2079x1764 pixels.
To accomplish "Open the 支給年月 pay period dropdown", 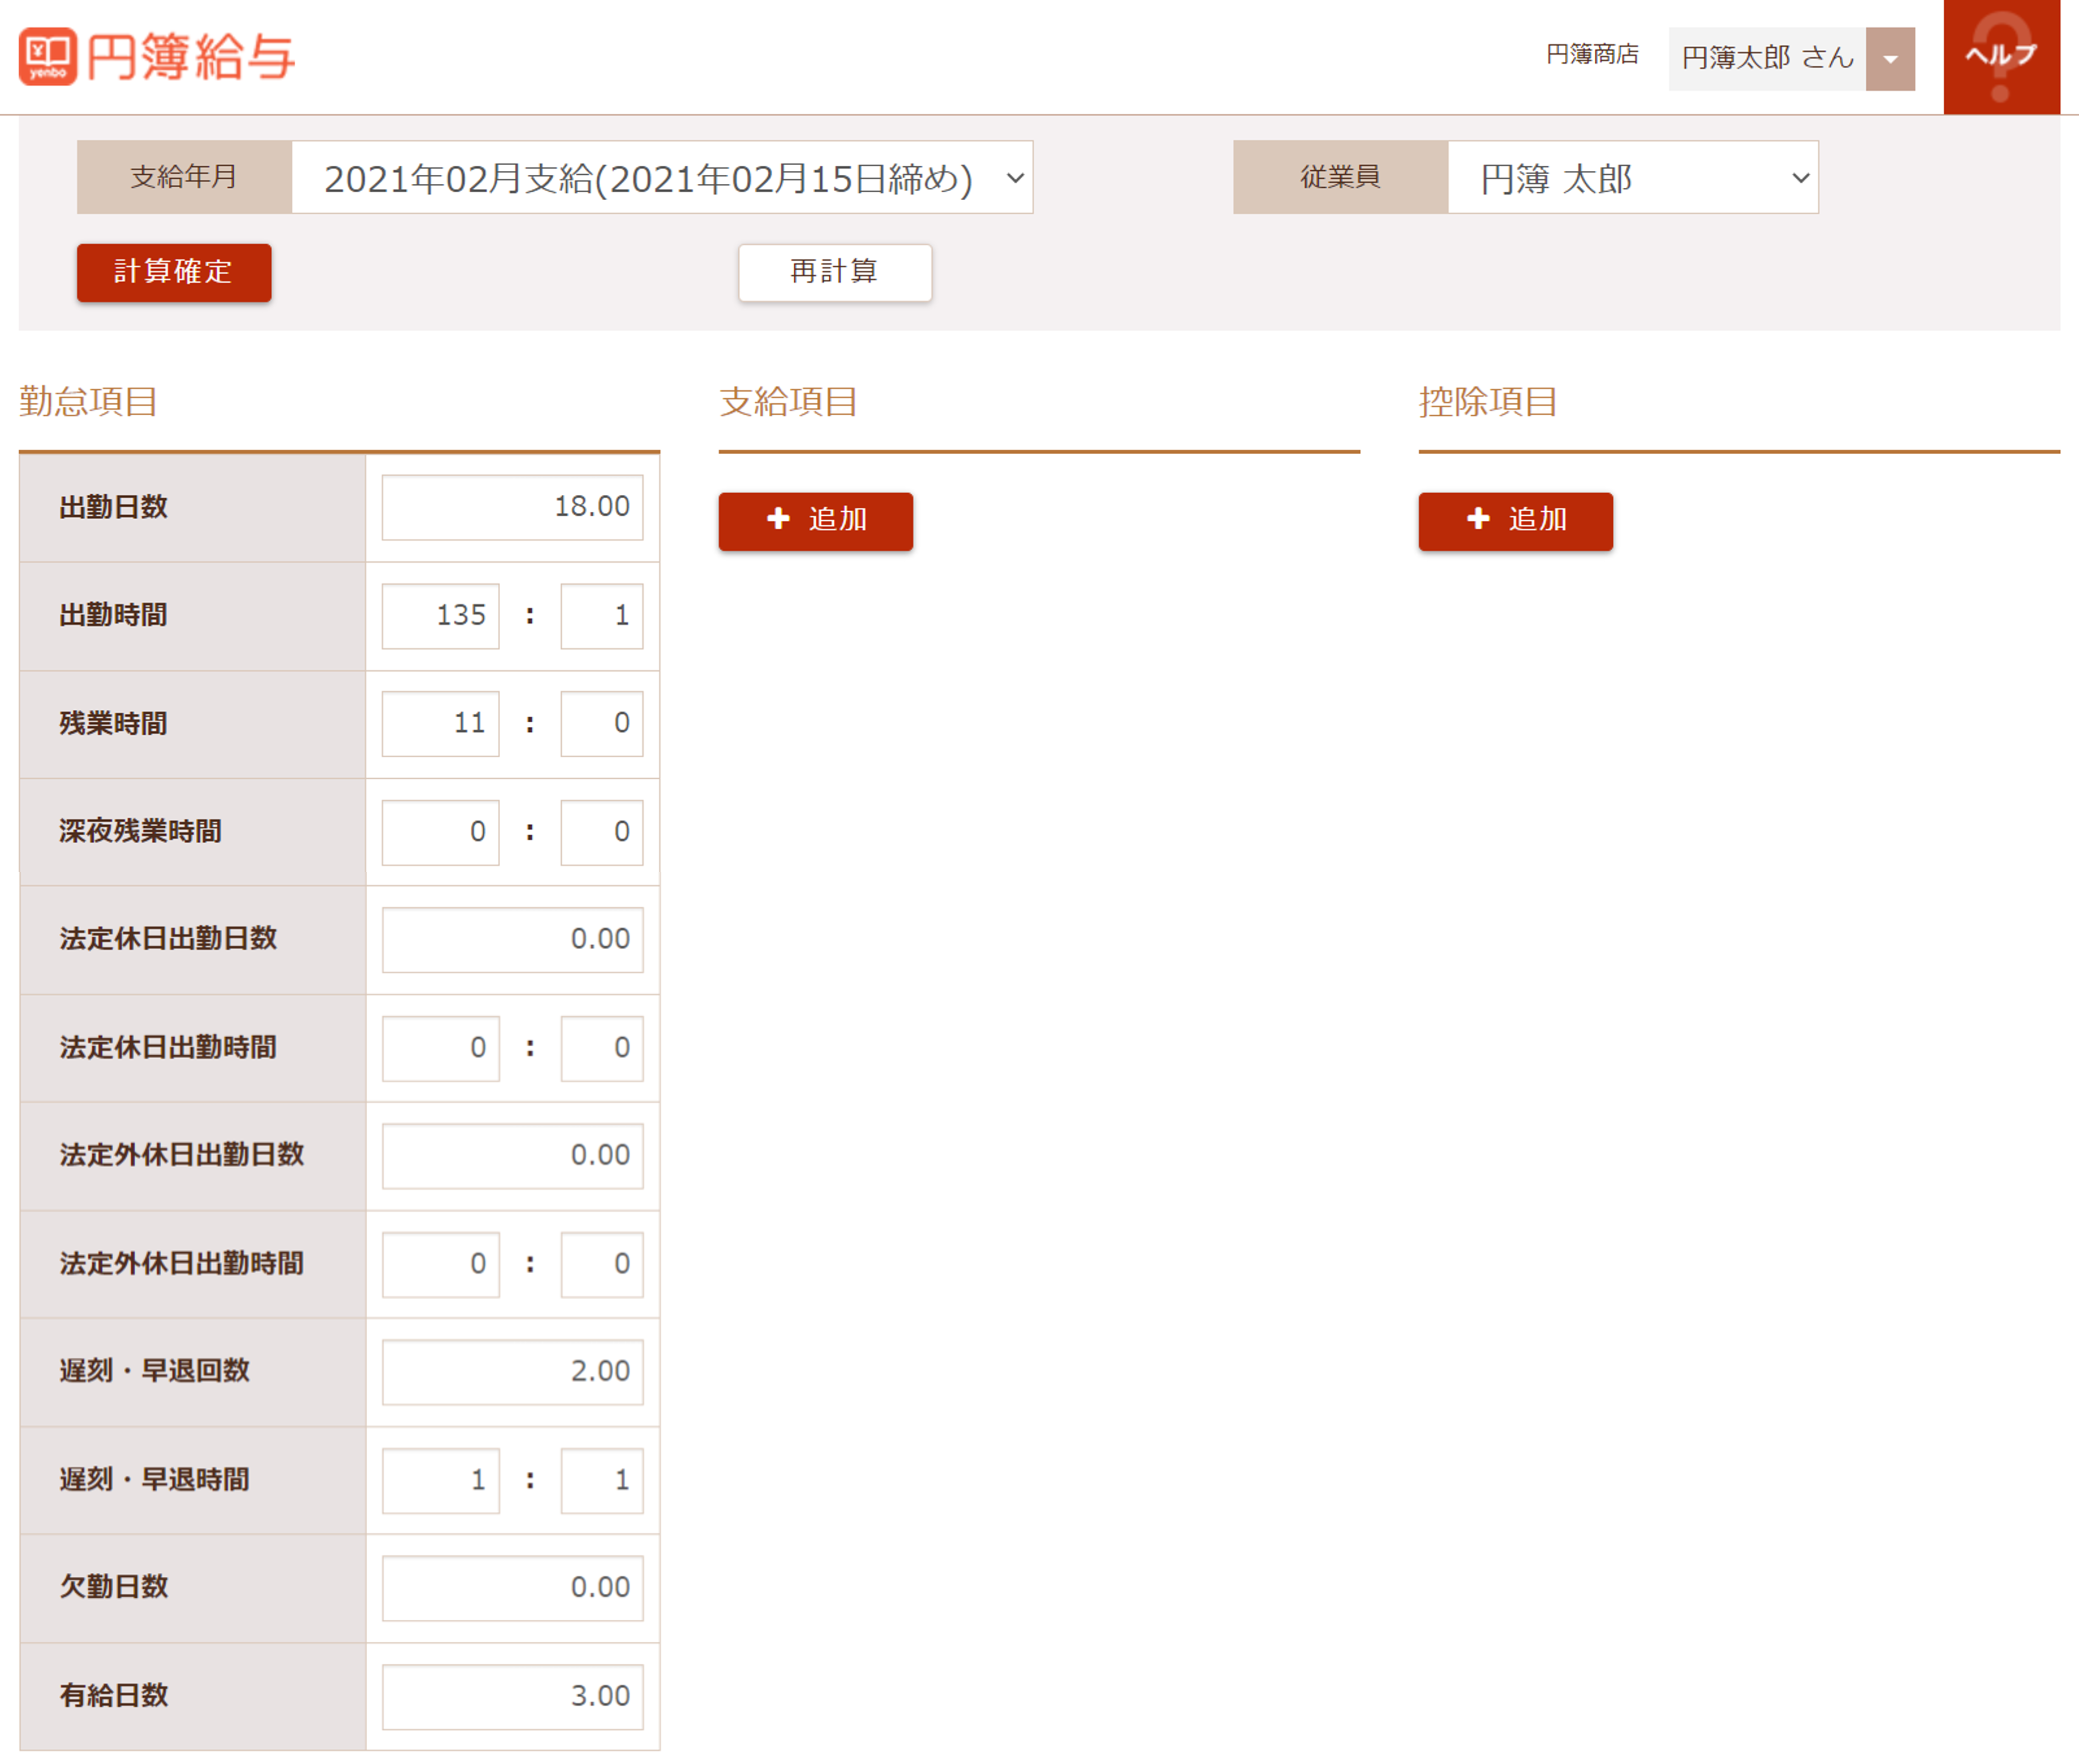I will tap(662, 178).
